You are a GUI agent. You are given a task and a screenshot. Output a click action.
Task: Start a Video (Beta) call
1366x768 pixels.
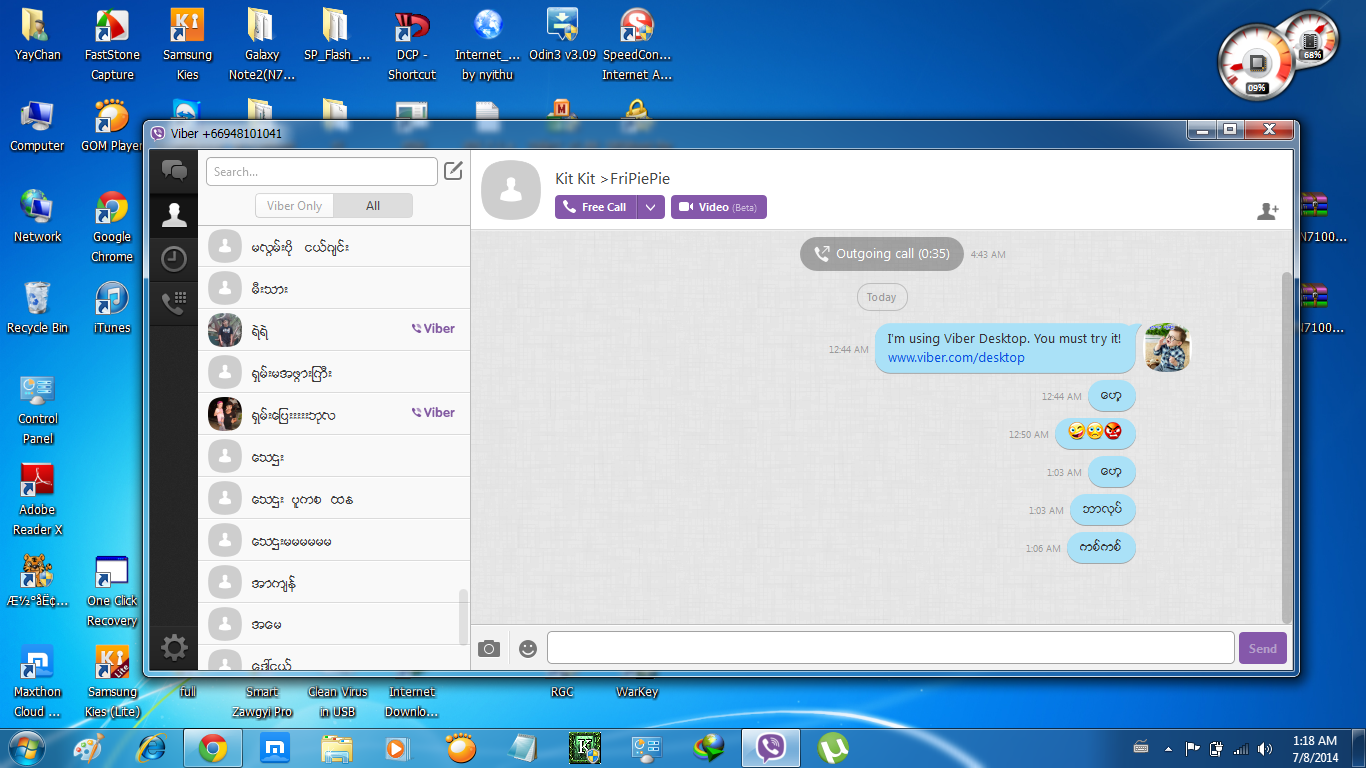coord(718,207)
